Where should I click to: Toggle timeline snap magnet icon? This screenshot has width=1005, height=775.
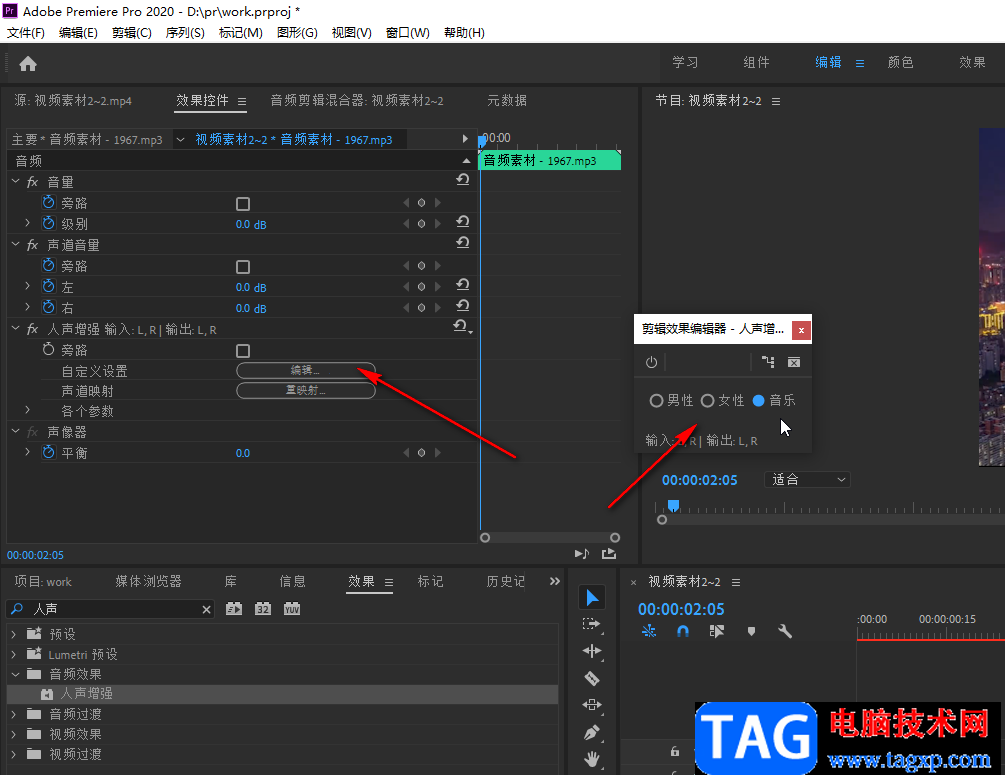(683, 631)
